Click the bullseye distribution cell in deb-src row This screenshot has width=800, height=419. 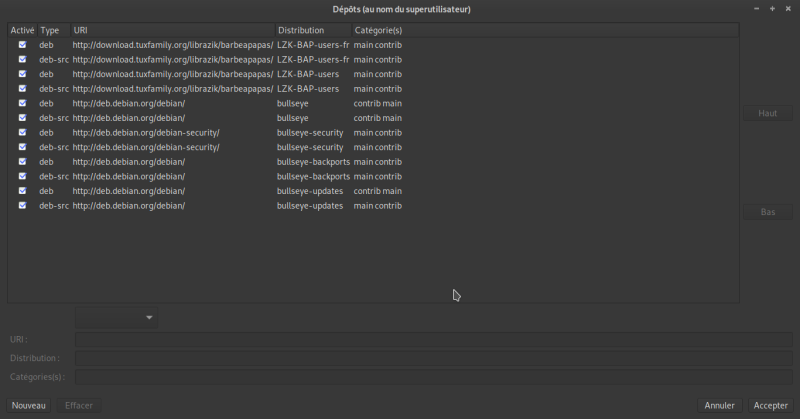pyautogui.click(x=292, y=118)
